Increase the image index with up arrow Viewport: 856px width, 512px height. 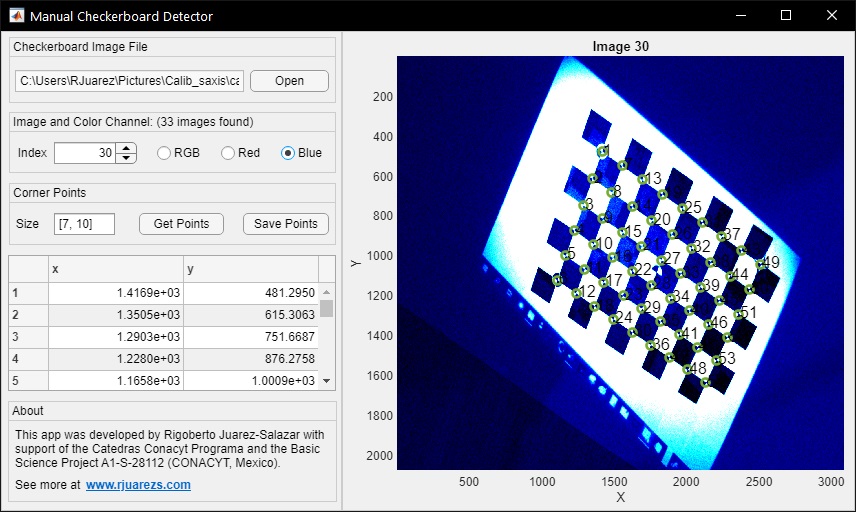pyautogui.click(x=126, y=148)
